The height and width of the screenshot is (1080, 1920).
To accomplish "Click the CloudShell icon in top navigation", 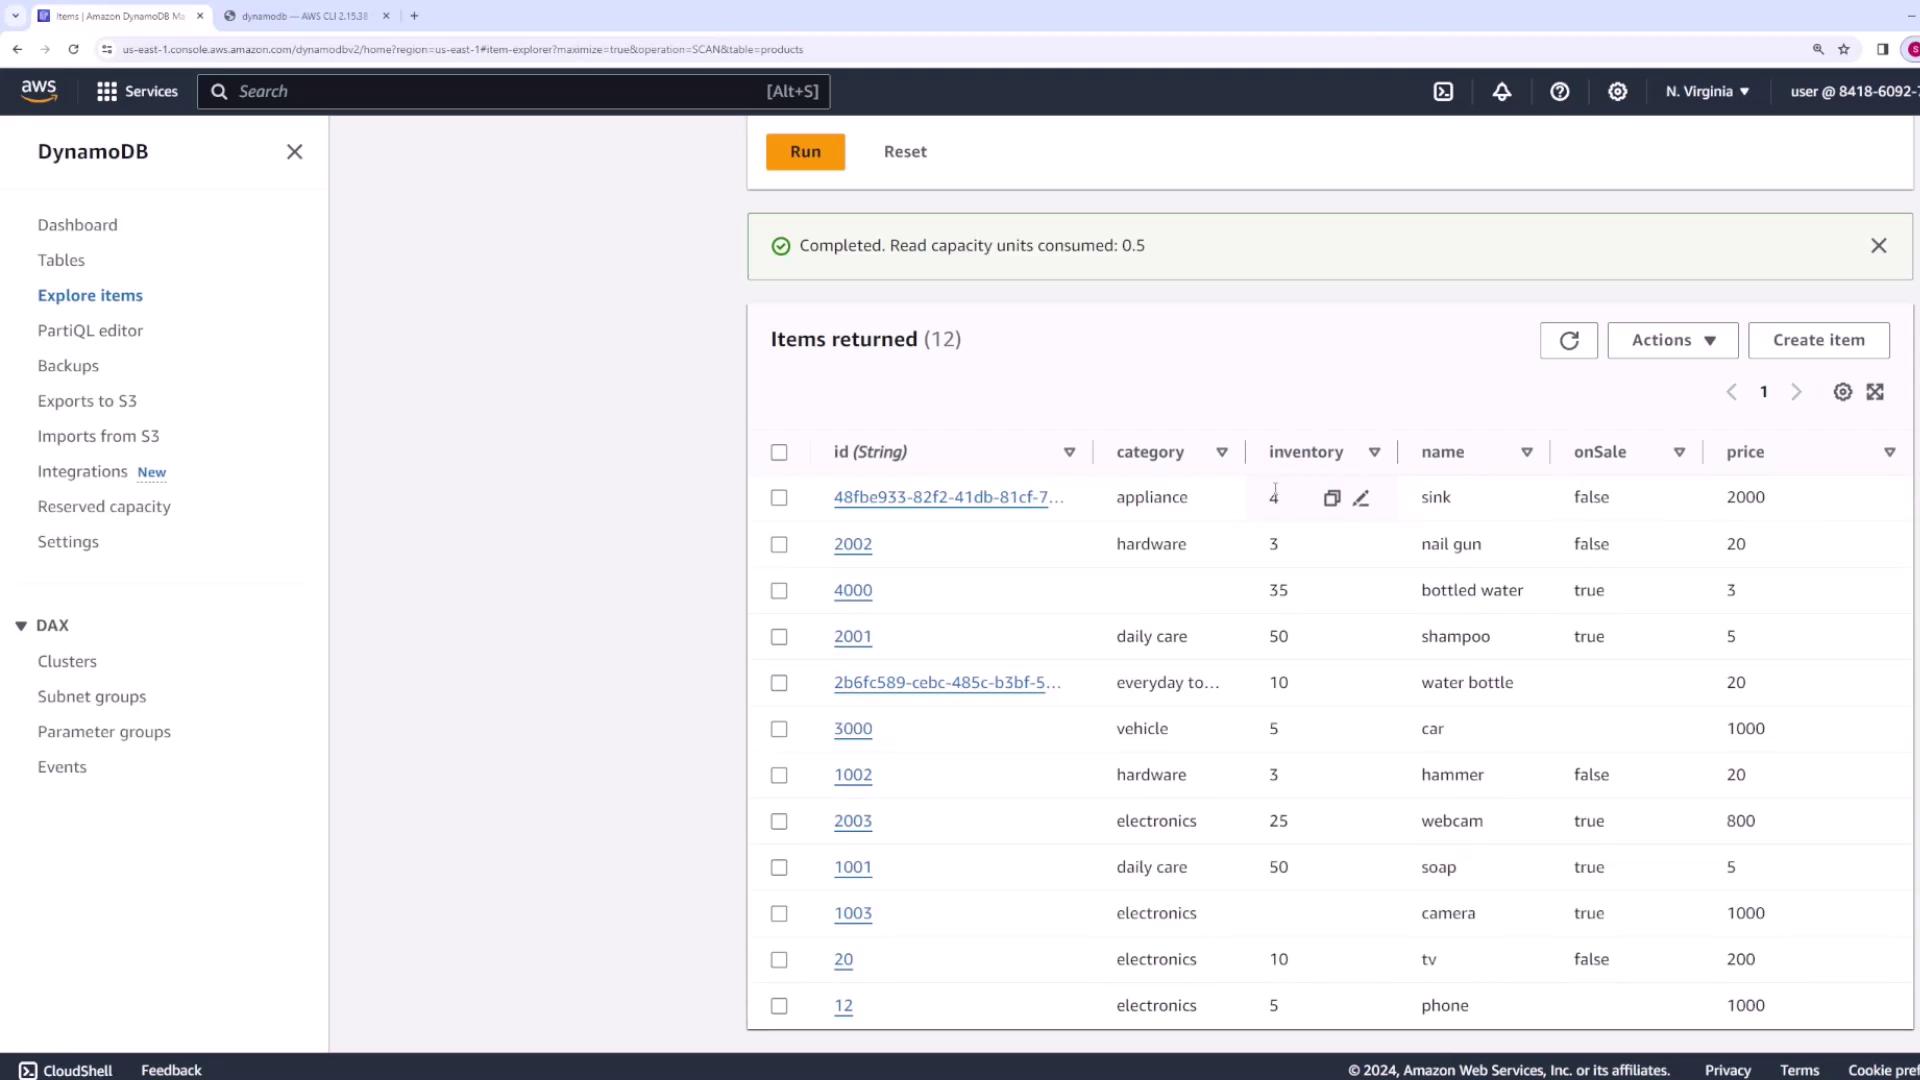I will (1443, 91).
